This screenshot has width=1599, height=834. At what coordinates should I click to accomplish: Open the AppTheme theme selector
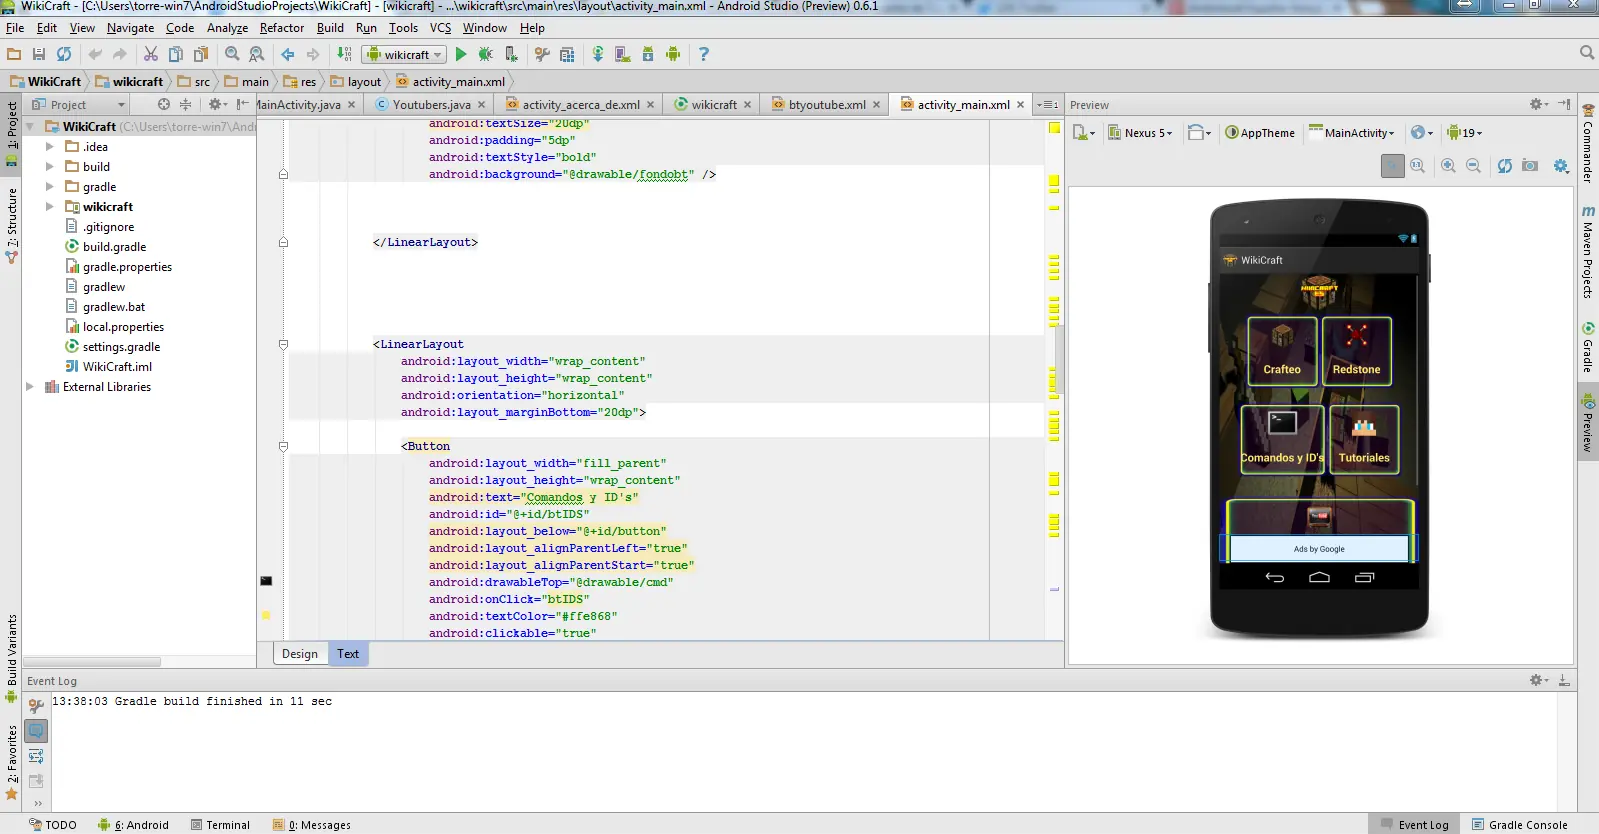click(1260, 133)
